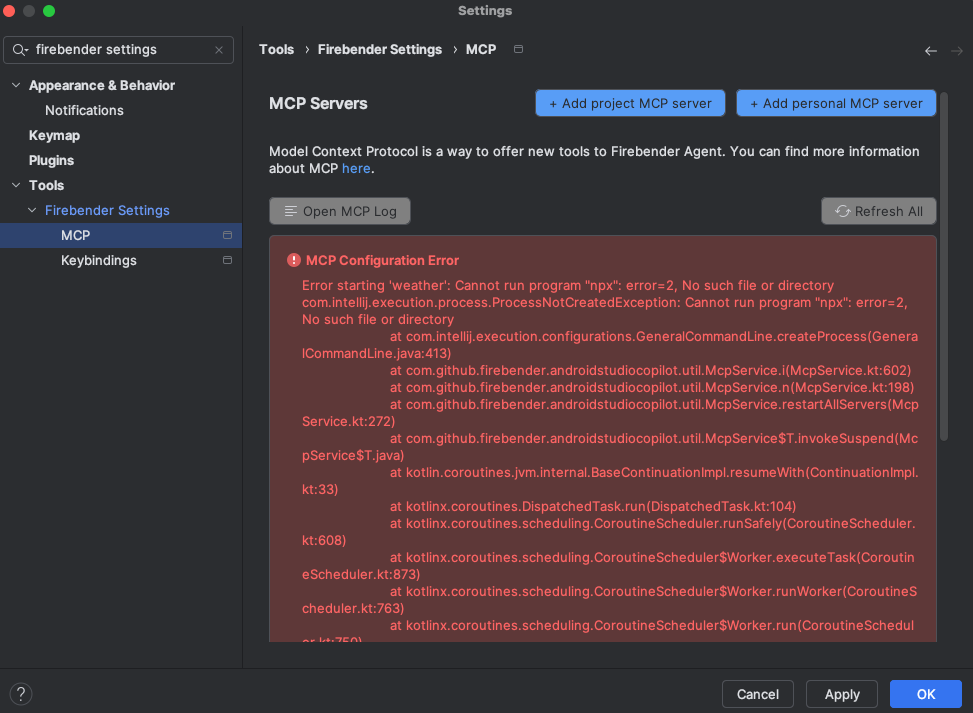Refresh all MCP servers
973x713 pixels.
pos(878,211)
